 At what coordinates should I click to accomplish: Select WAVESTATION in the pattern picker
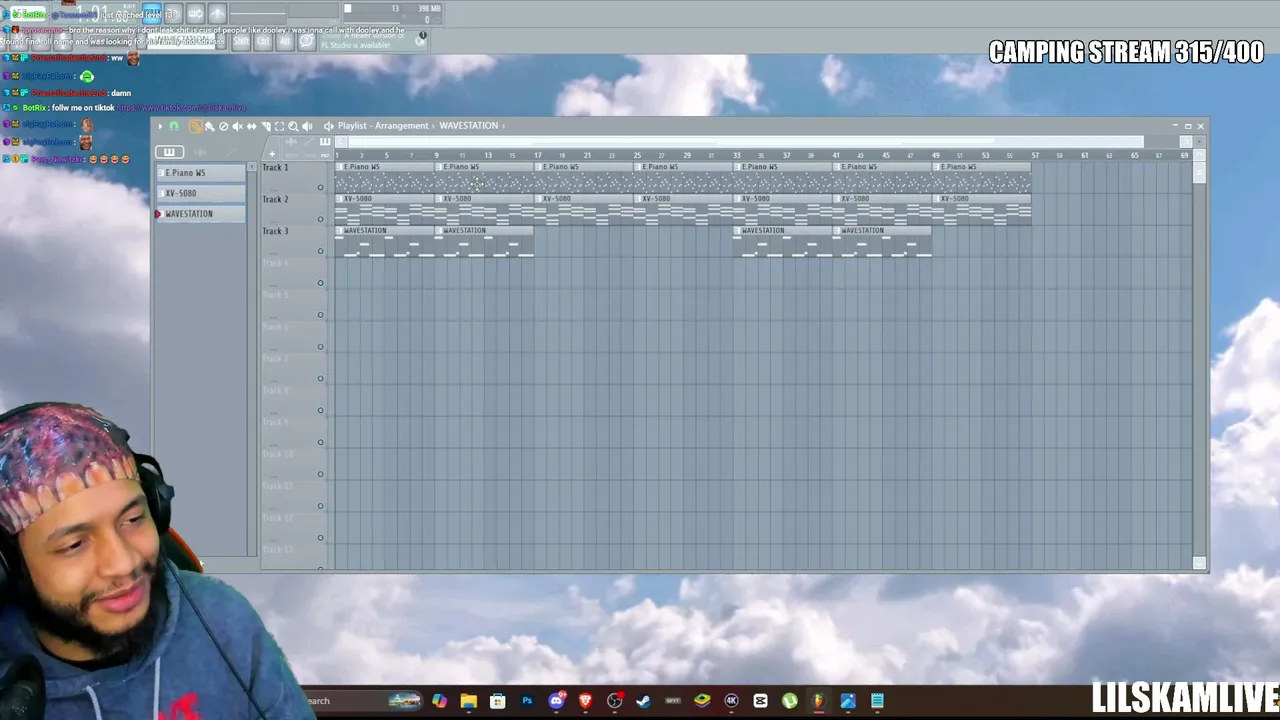point(200,214)
